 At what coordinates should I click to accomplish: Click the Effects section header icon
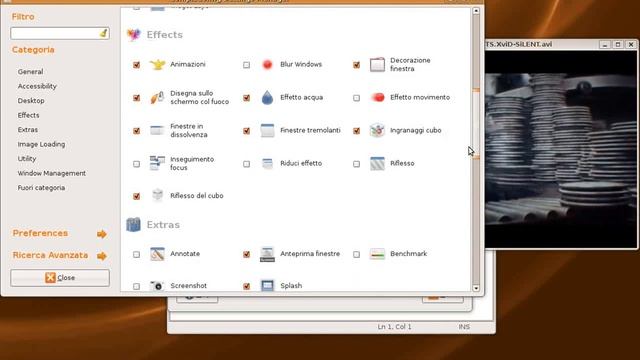(134, 35)
